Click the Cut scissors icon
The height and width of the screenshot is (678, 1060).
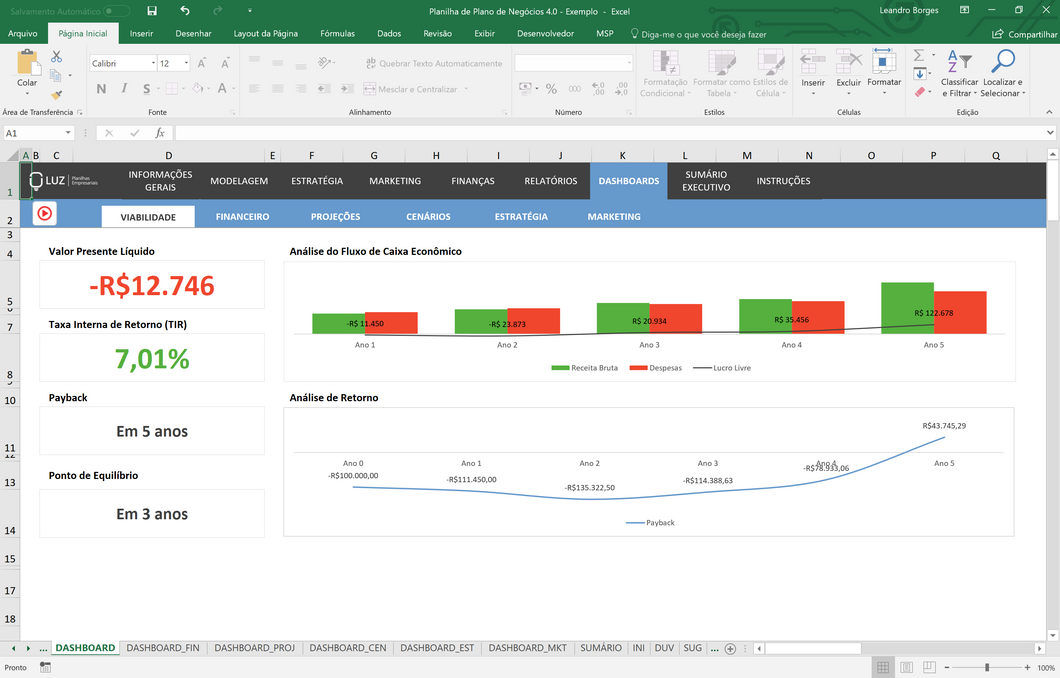click(56, 57)
